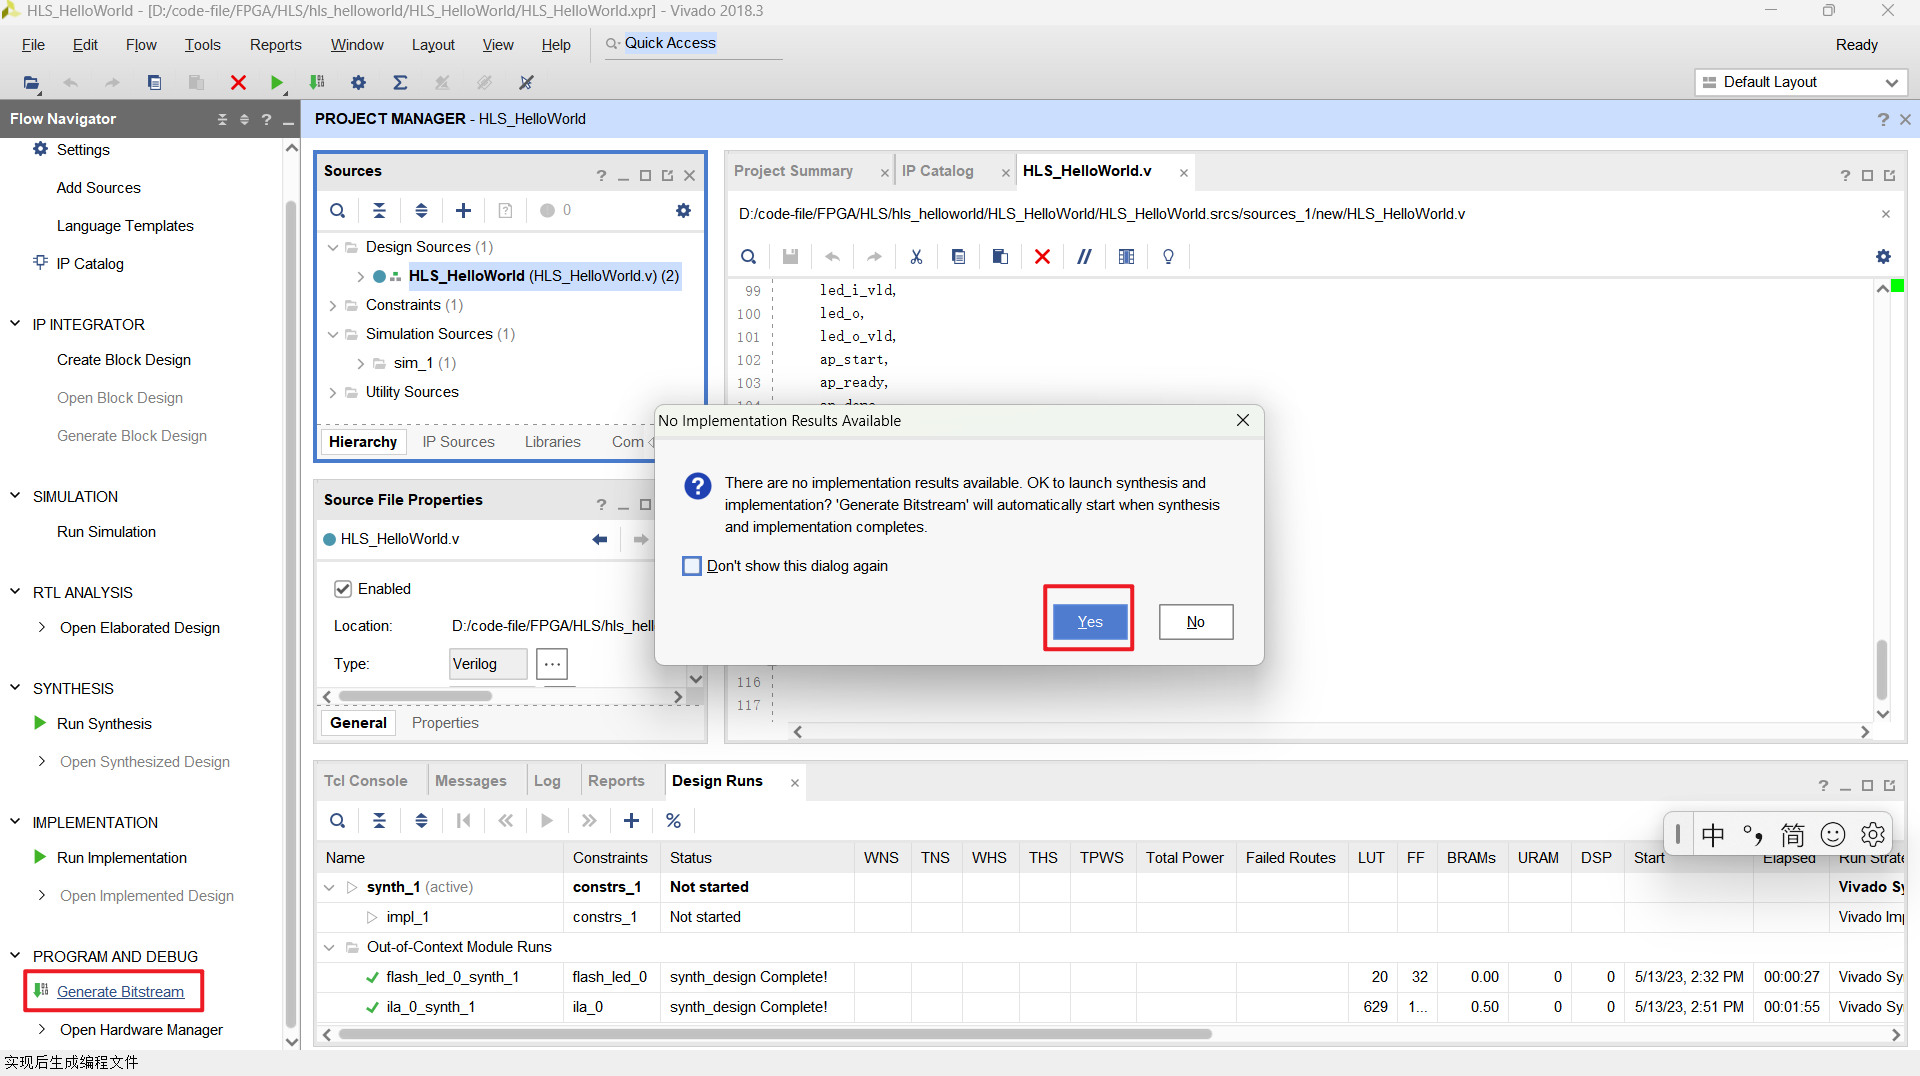
Task: Expand the Constraints folder
Action: 333,305
